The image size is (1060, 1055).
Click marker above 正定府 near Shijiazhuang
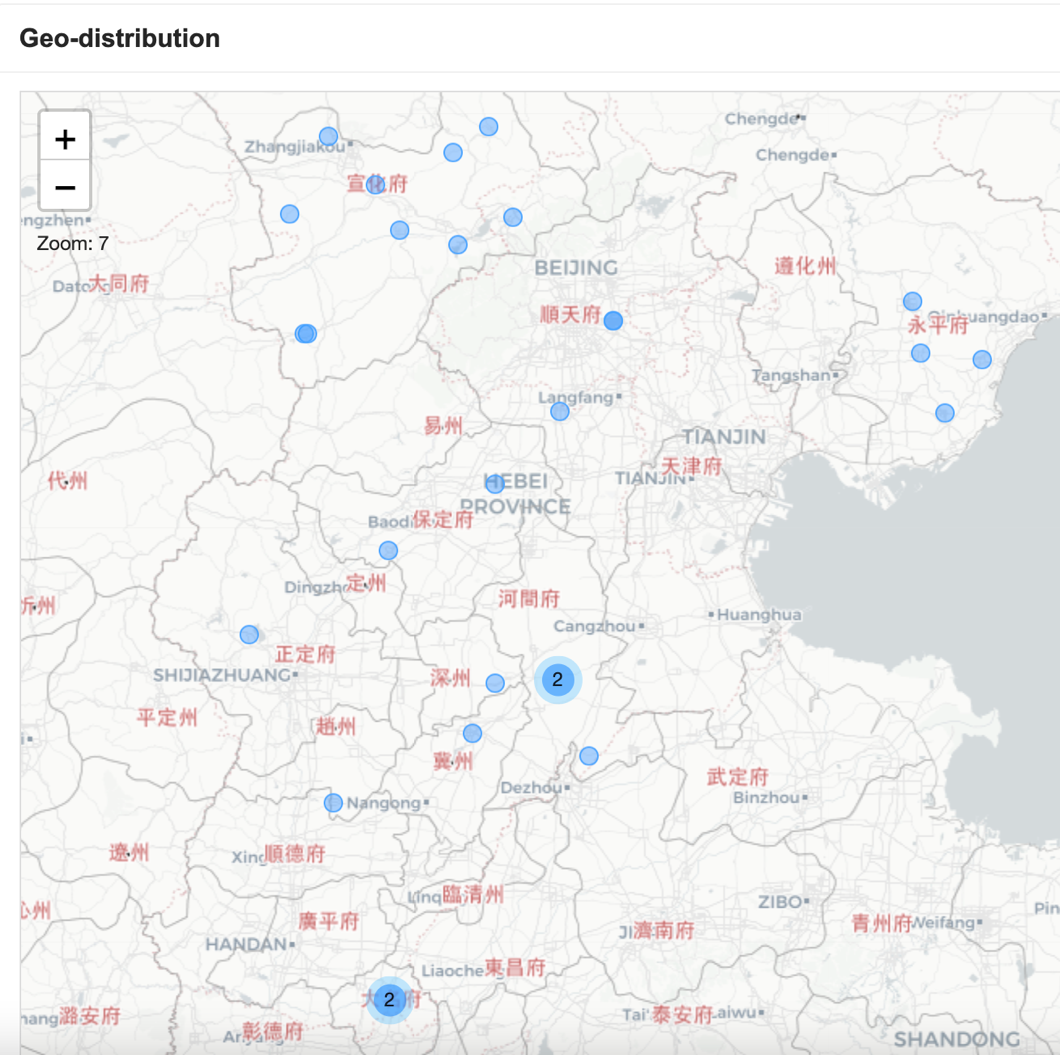(249, 634)
